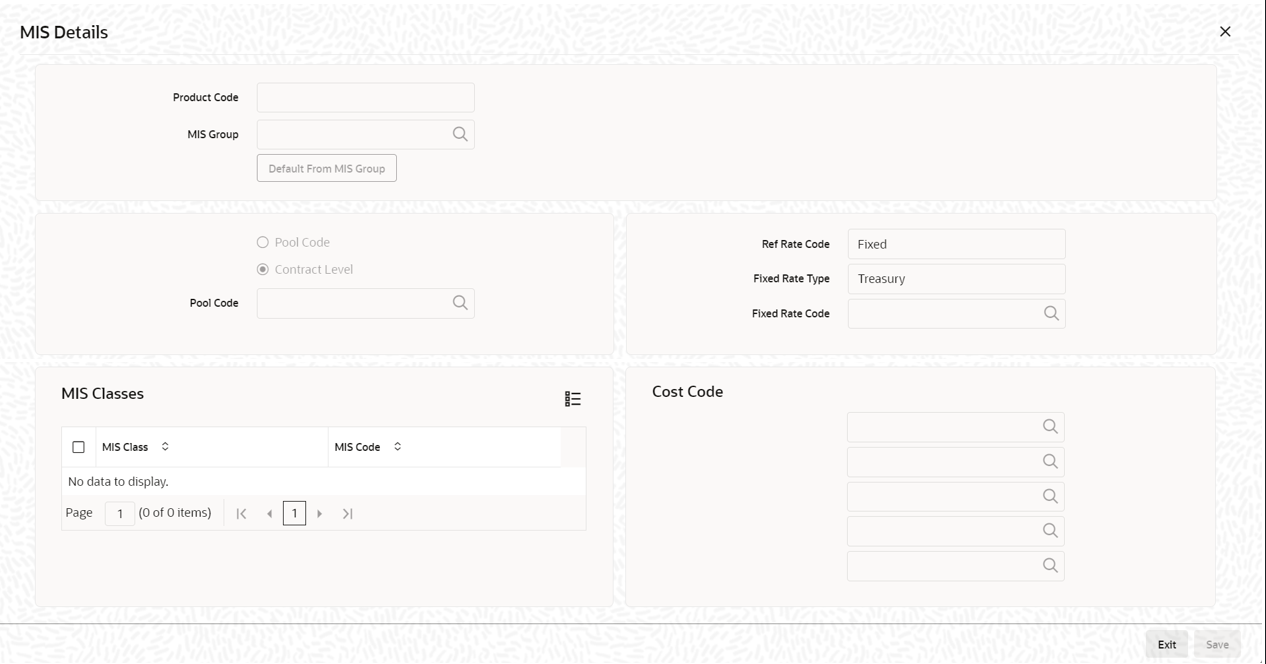This screenshot has width=1266, height=664.
Task: Open the Pool Code lookup search
Action: point(459,302)
